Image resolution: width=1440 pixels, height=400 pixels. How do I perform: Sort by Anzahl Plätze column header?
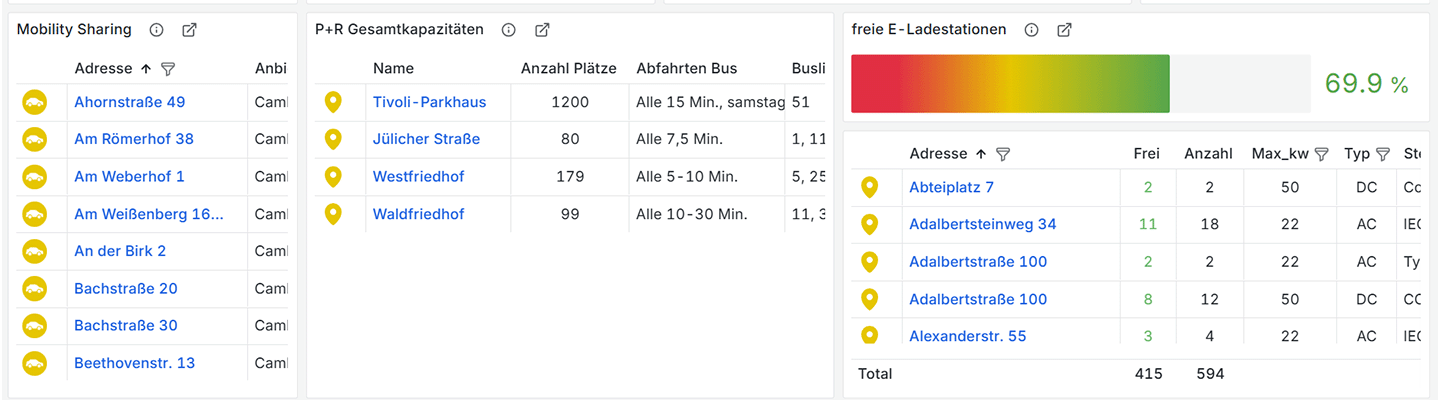570,69
